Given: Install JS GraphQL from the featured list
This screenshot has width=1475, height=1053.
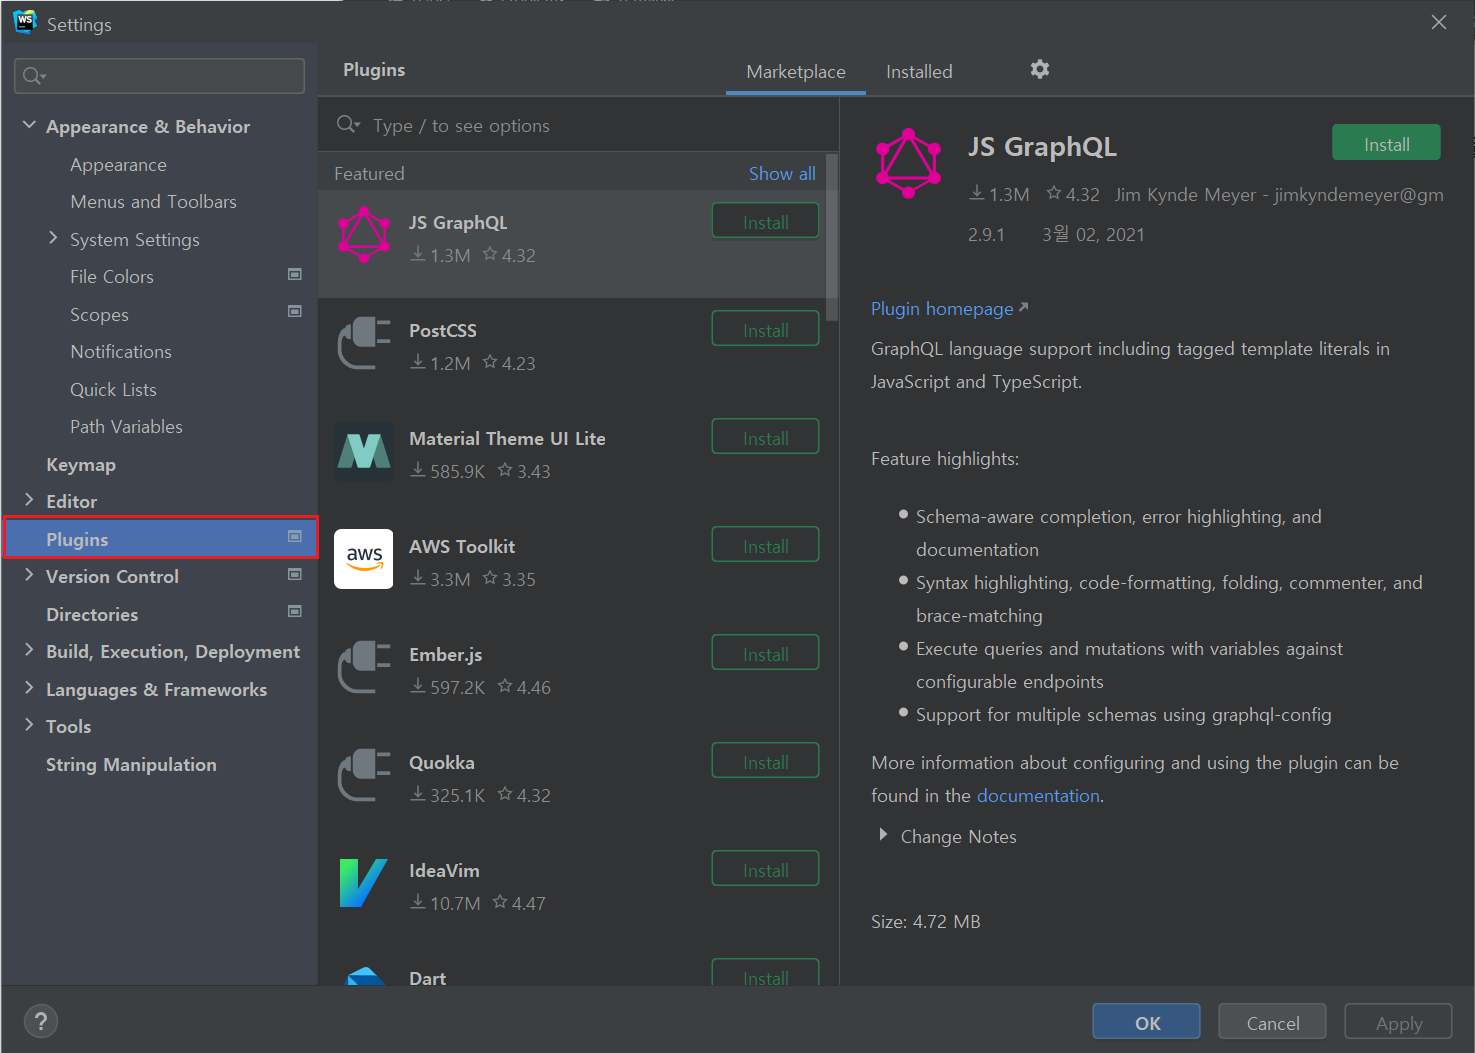Looking at the screenshot, I should (765, 221).
